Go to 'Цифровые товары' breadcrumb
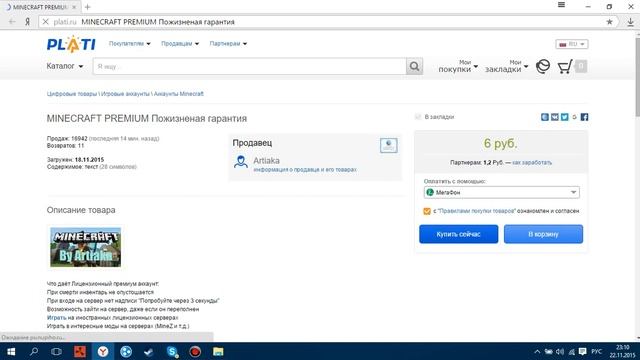 (72, 94)
